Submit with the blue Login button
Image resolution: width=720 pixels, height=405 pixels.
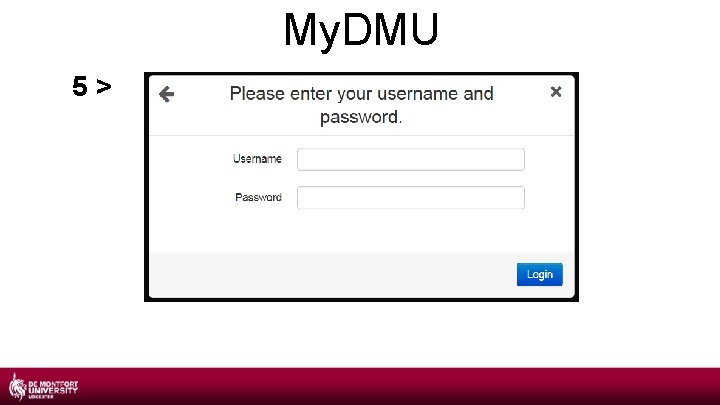[x=540, y=275]
